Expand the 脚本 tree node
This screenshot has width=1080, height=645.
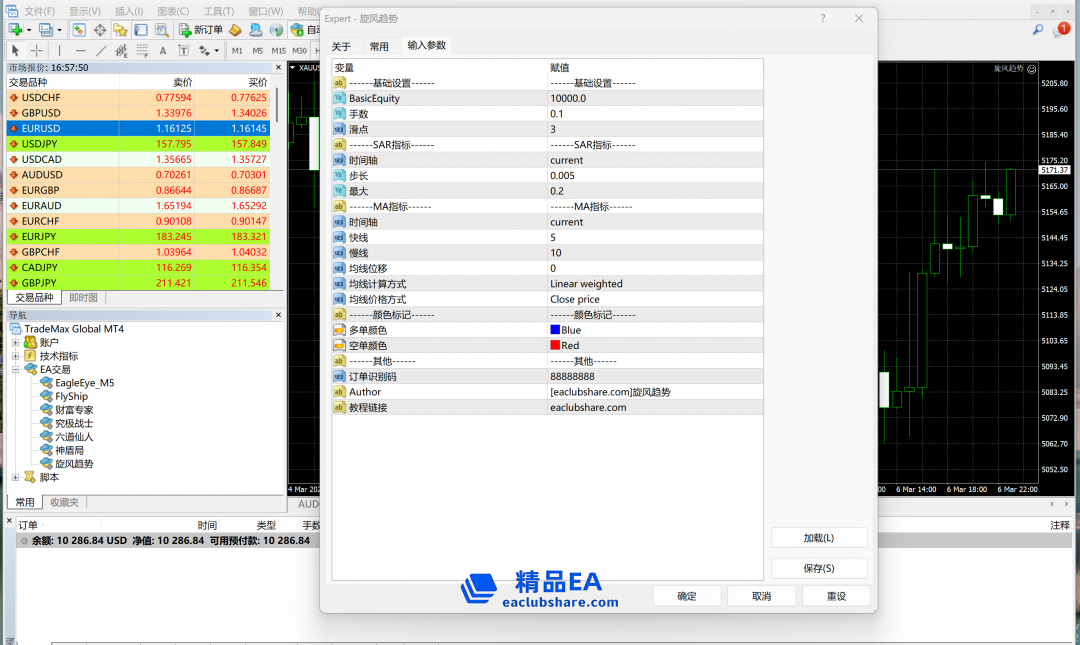click(16, 478)
